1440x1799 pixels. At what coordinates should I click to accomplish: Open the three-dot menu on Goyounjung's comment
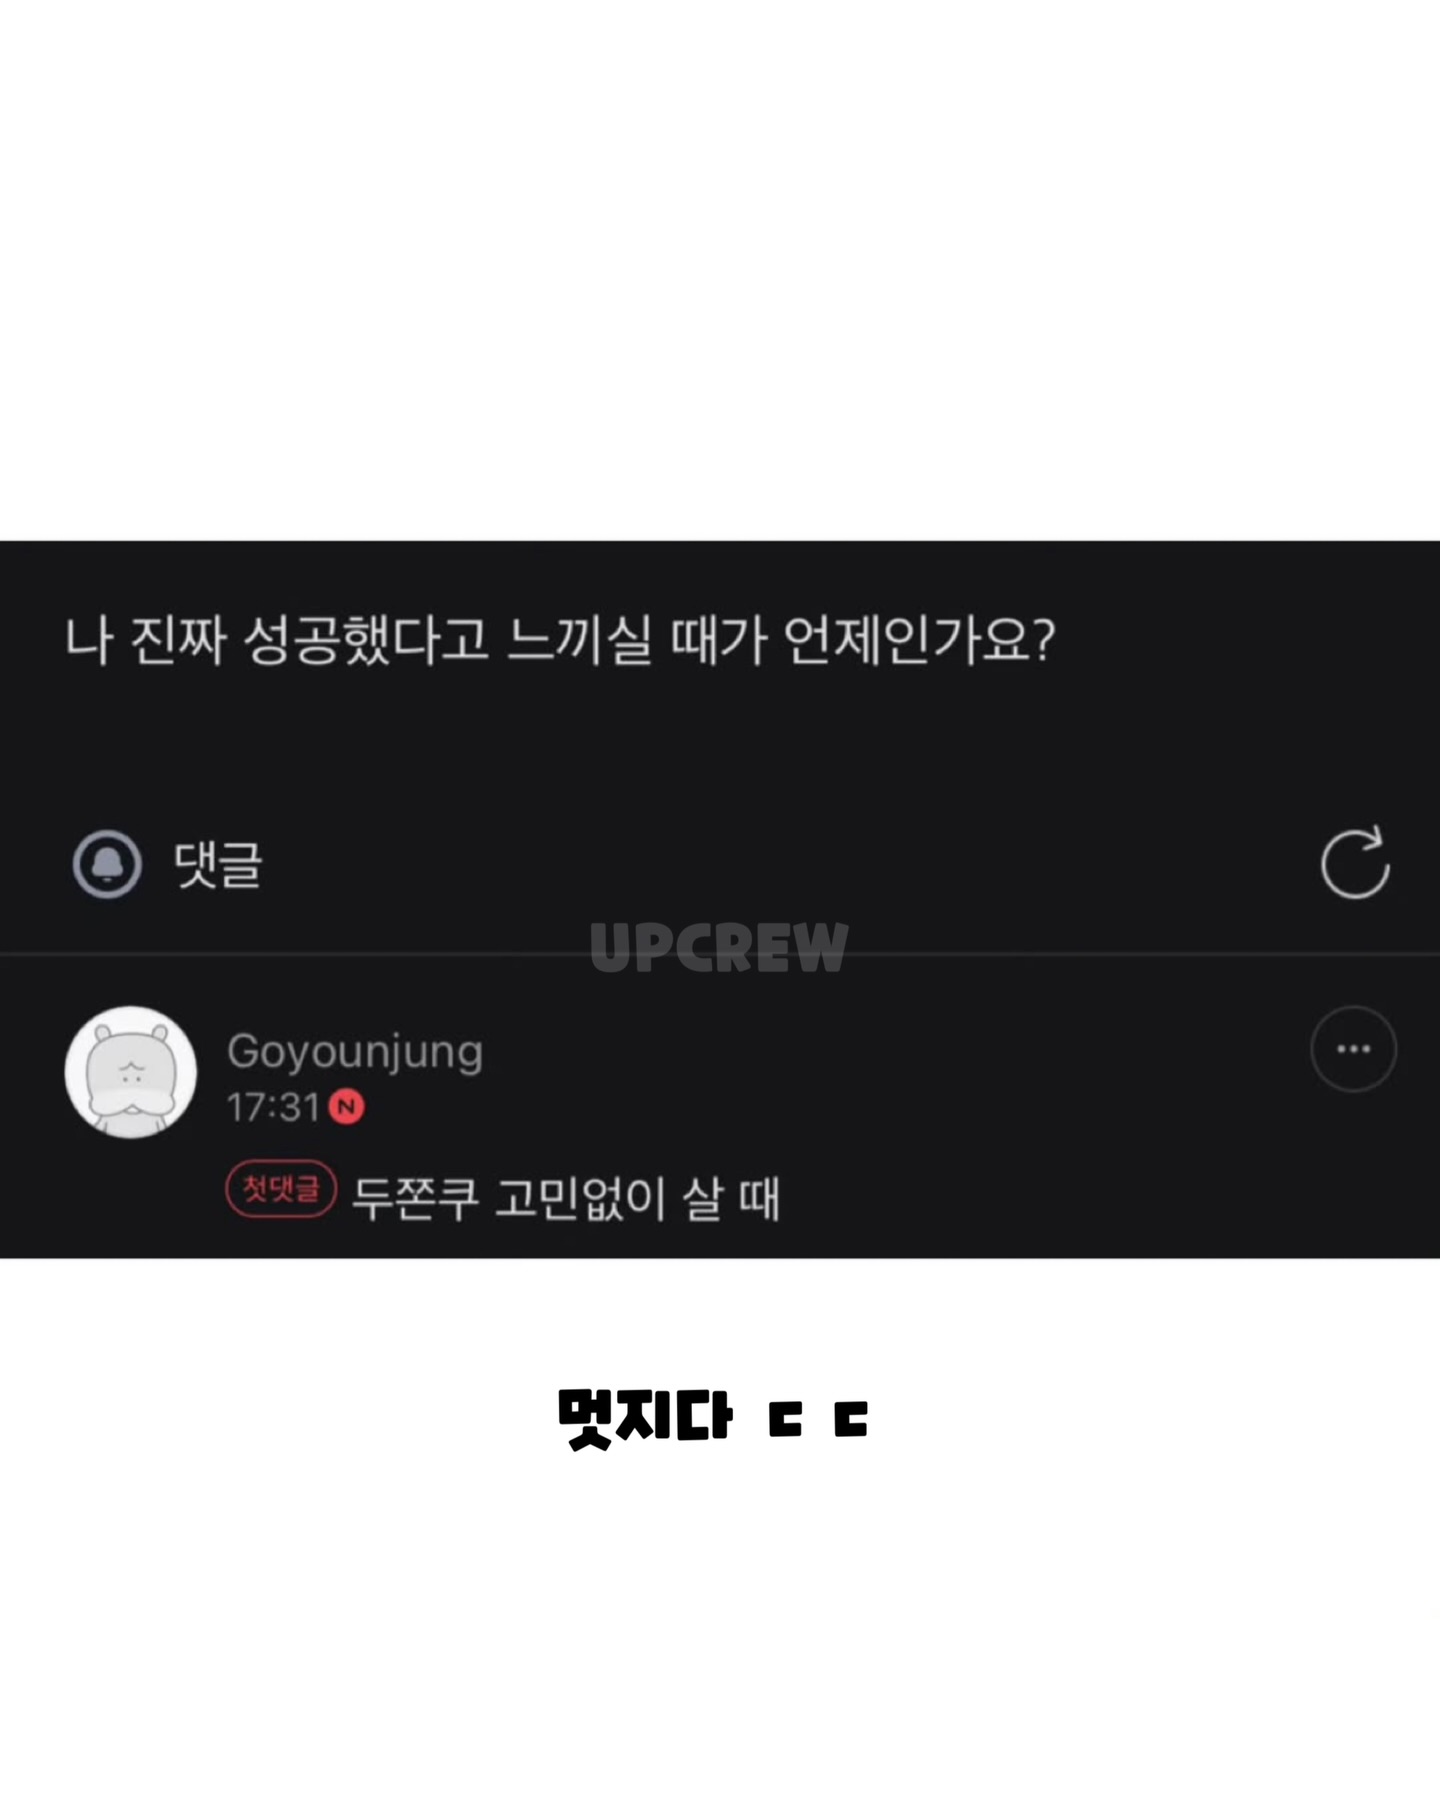(1353, 1049)
